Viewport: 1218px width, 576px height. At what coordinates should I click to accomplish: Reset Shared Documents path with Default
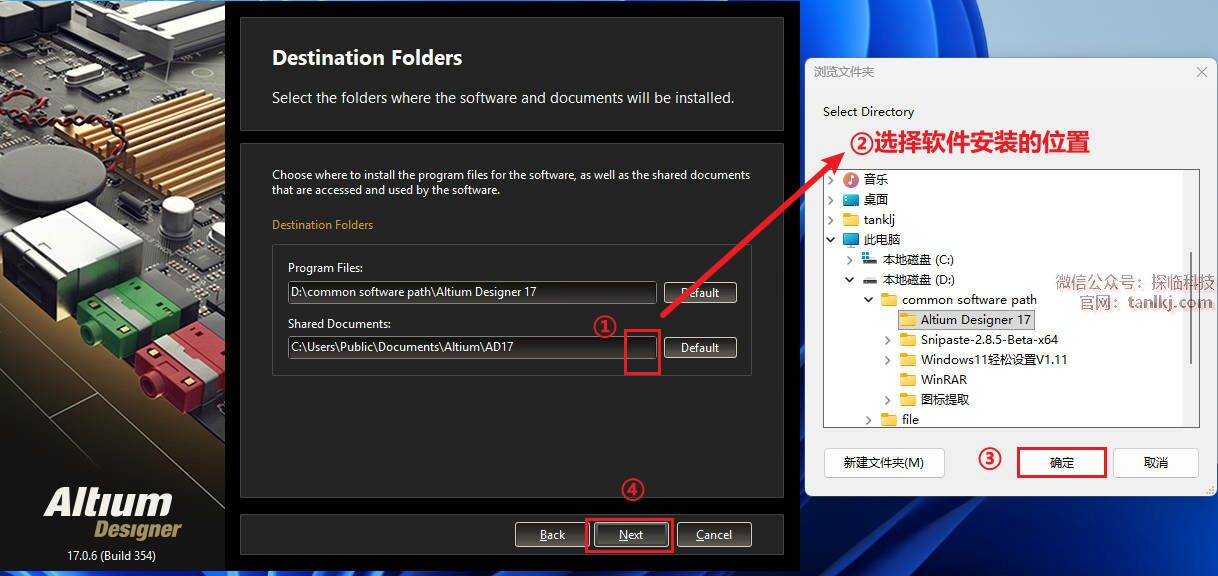click(x=700, y=348)
